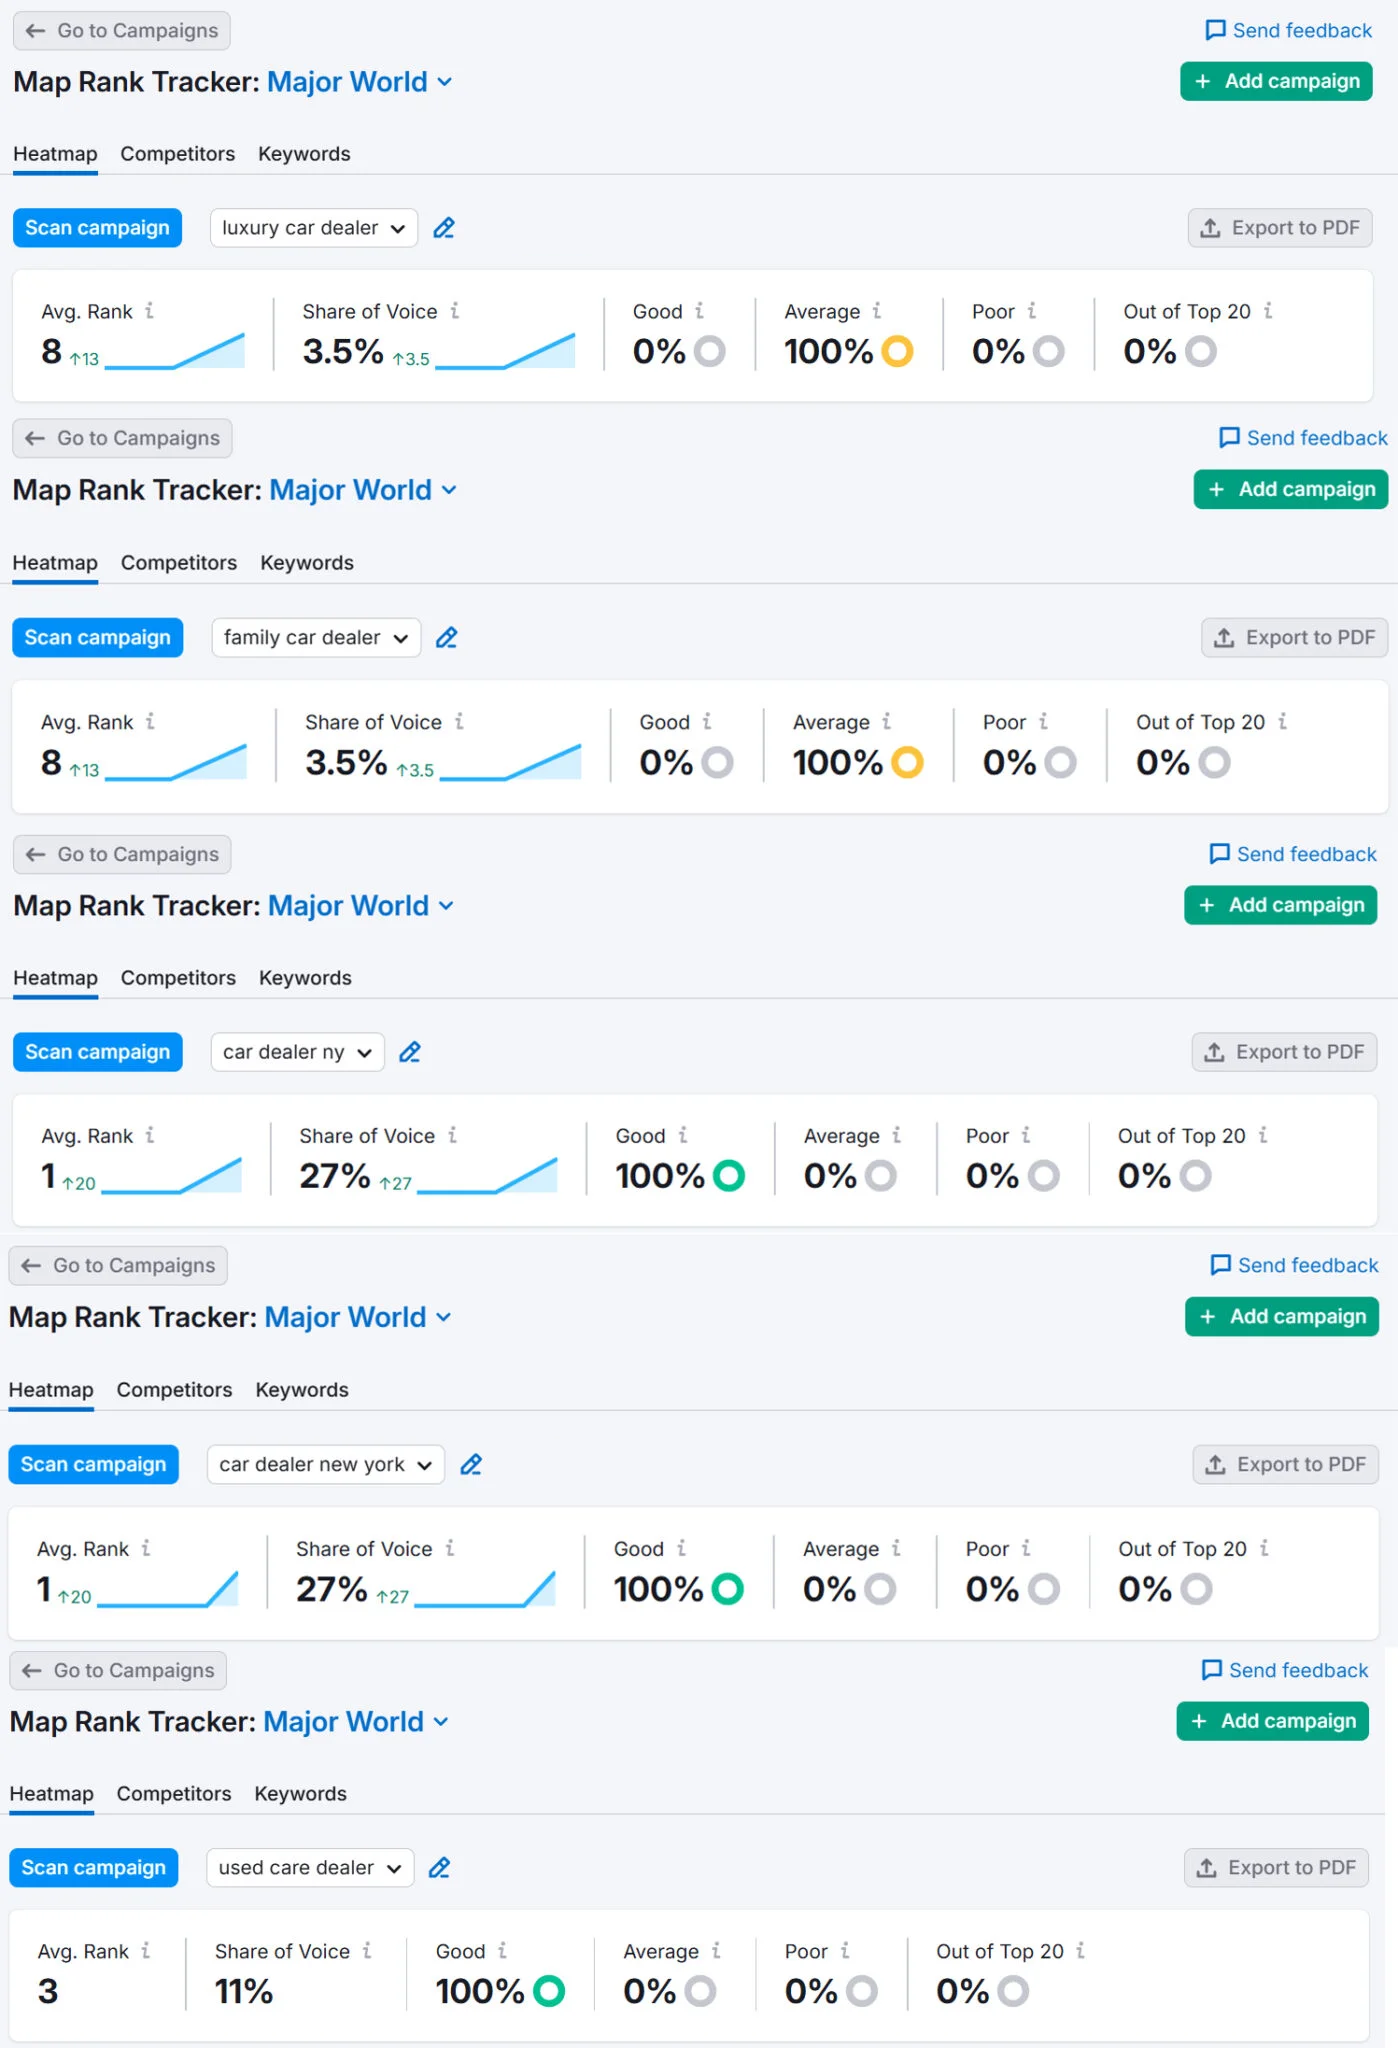Click the info icon next to first Avg. Rank
The image size is (1398, 2048).
coord(149,311)
